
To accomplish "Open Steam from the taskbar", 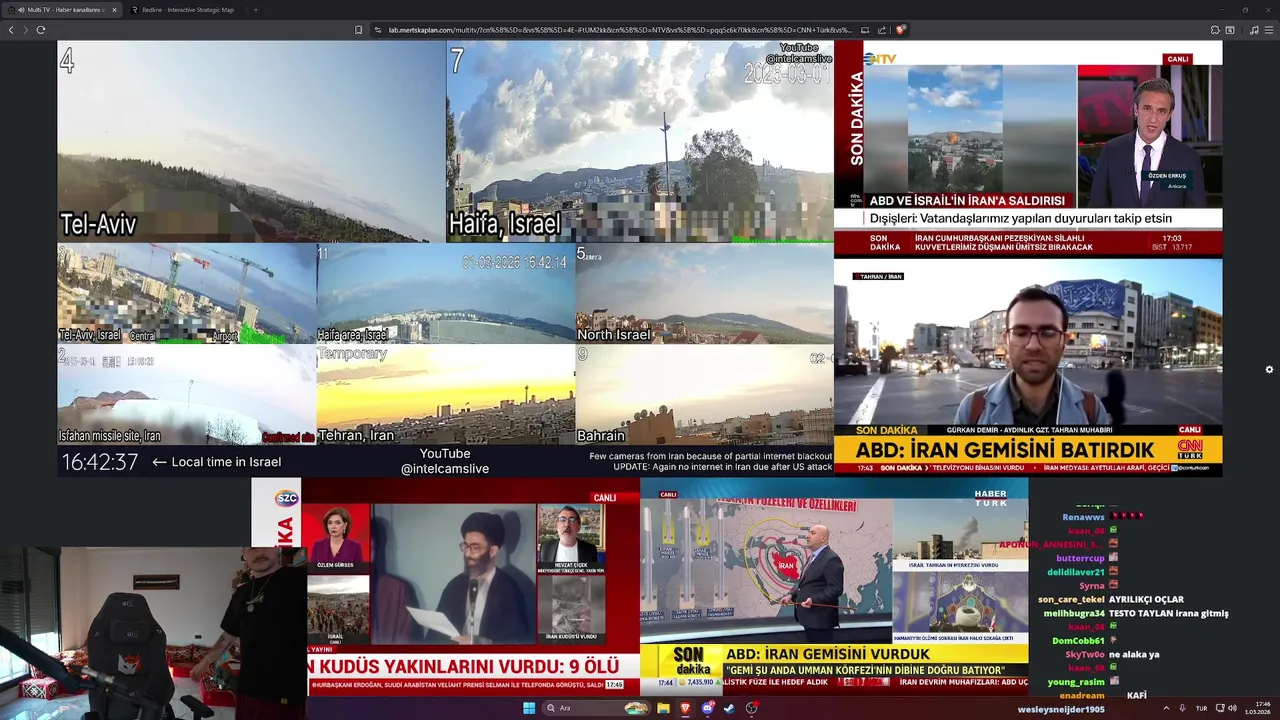I will pyautogui.click(x=729, y=708).
